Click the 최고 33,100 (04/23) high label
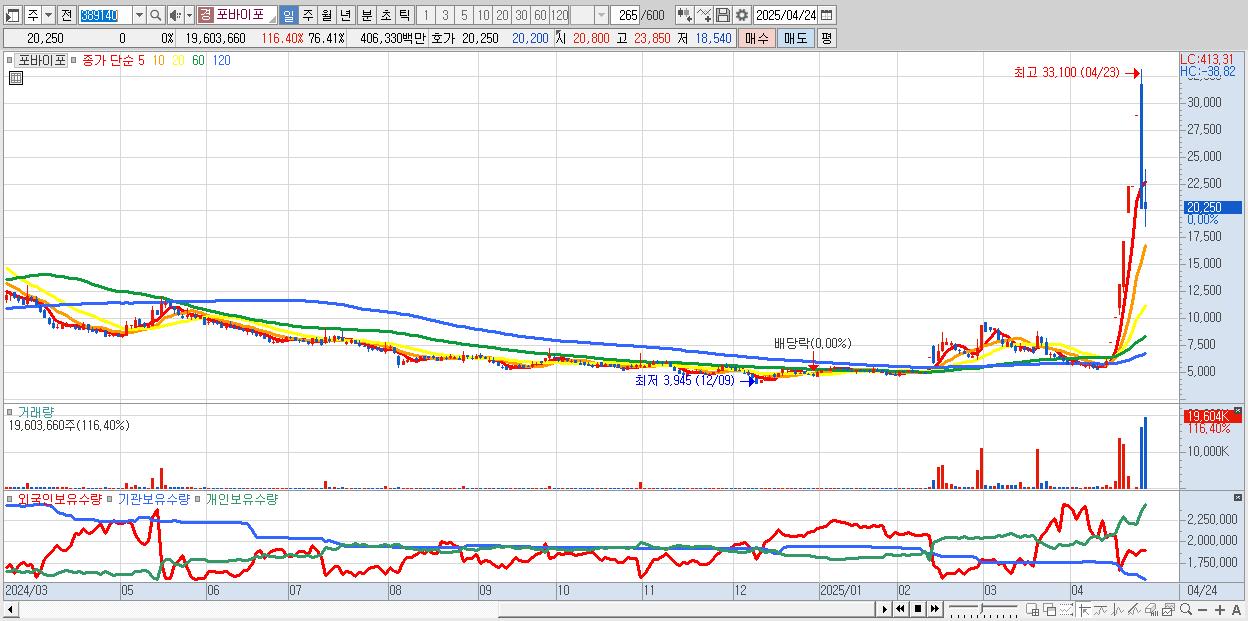Screen dimensions: 1248x621 [x=1068, y=73]
